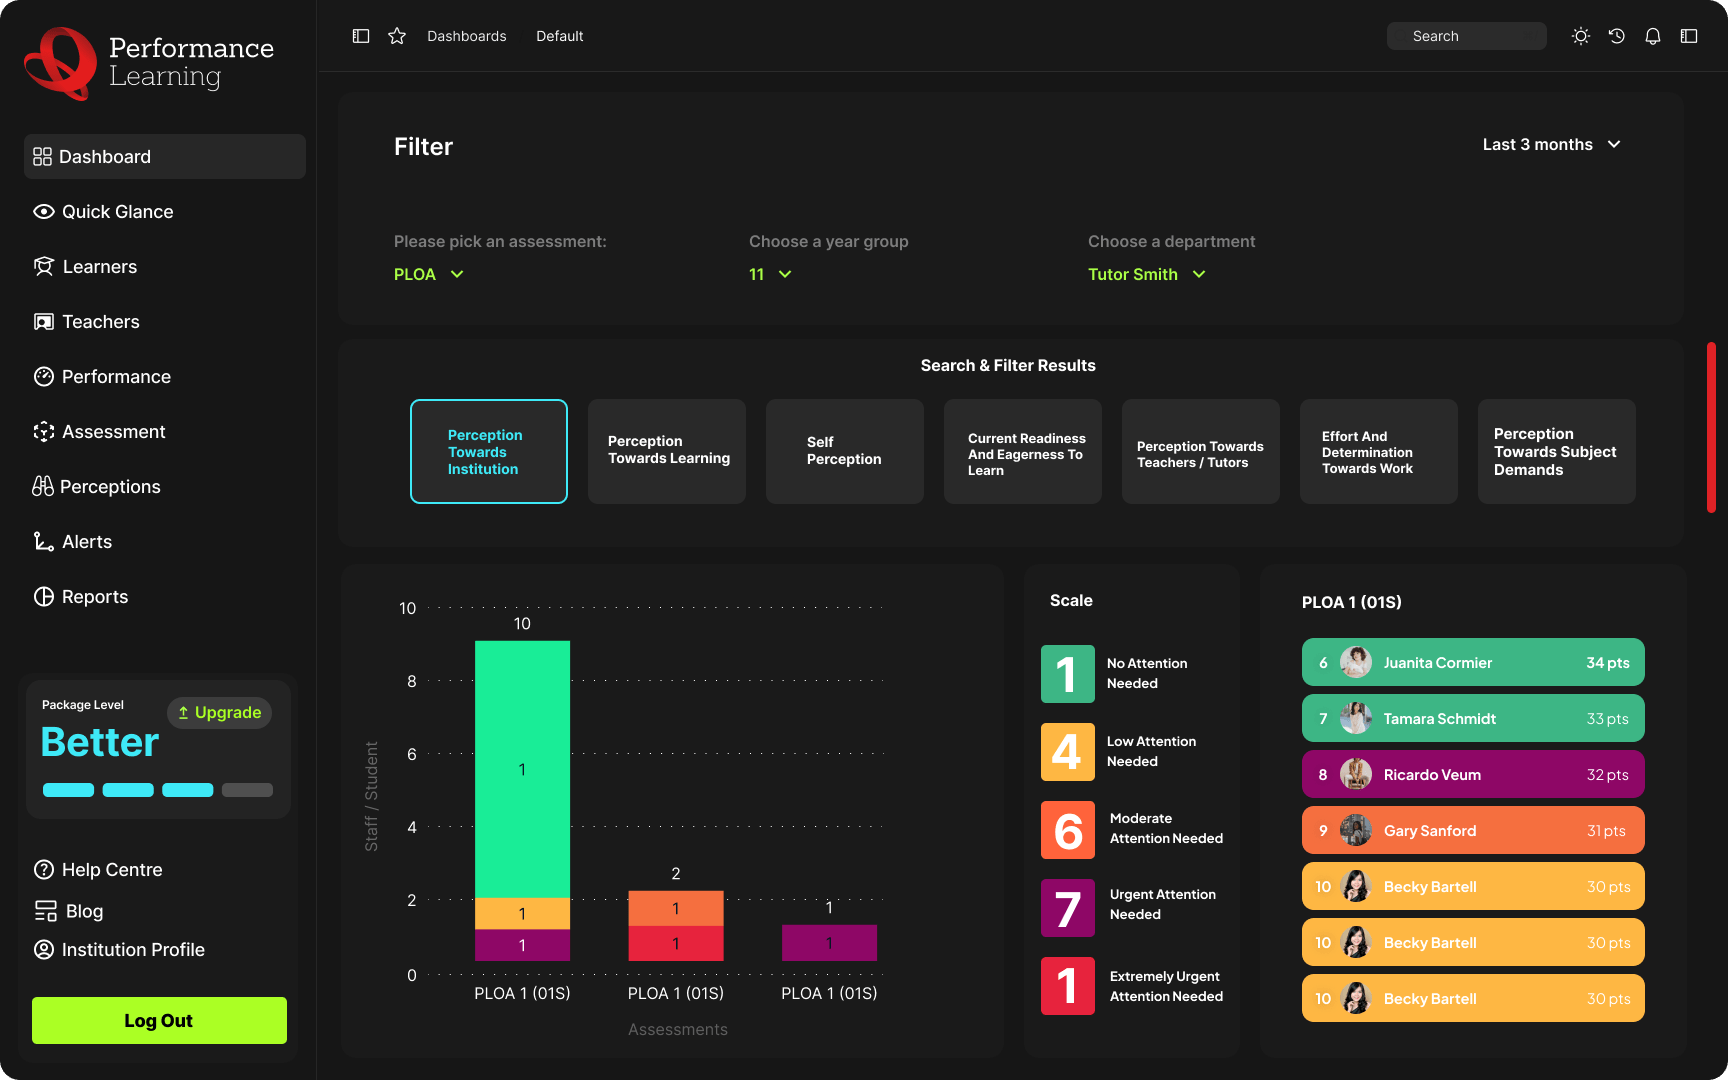Open notifications bell

(1653, 36)
